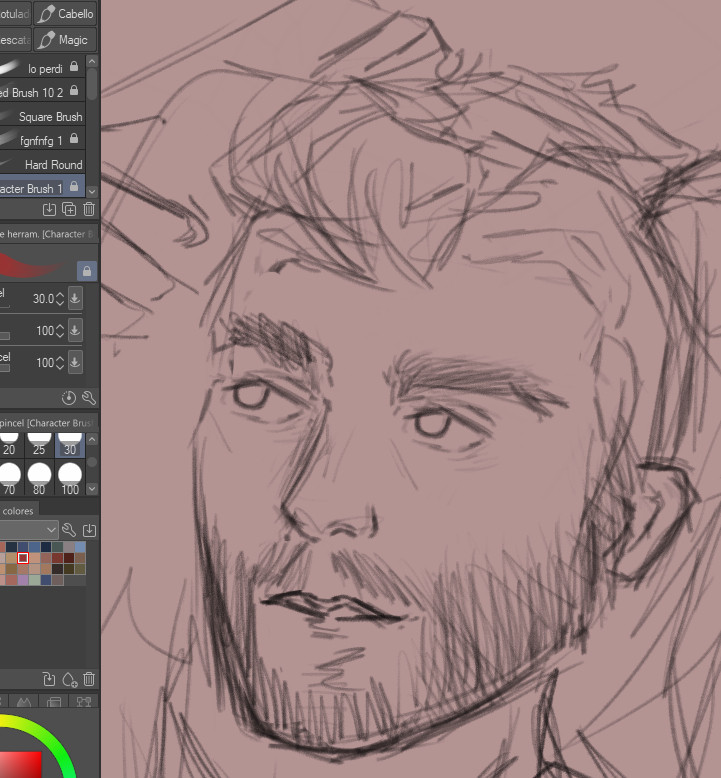The width and height of the screenshot is (721, 778).
Task: Pick the 80 brush size preset
Action: (x=39, y=479)
